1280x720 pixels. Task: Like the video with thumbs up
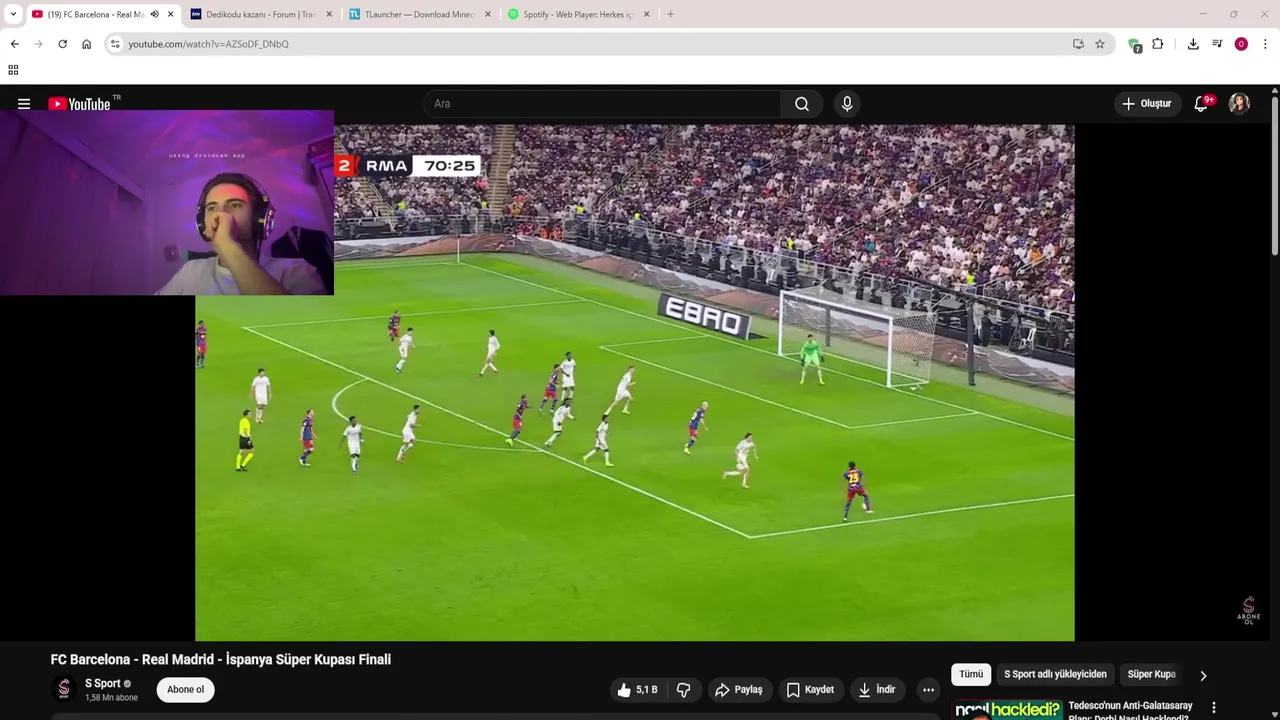coord(637,690)
